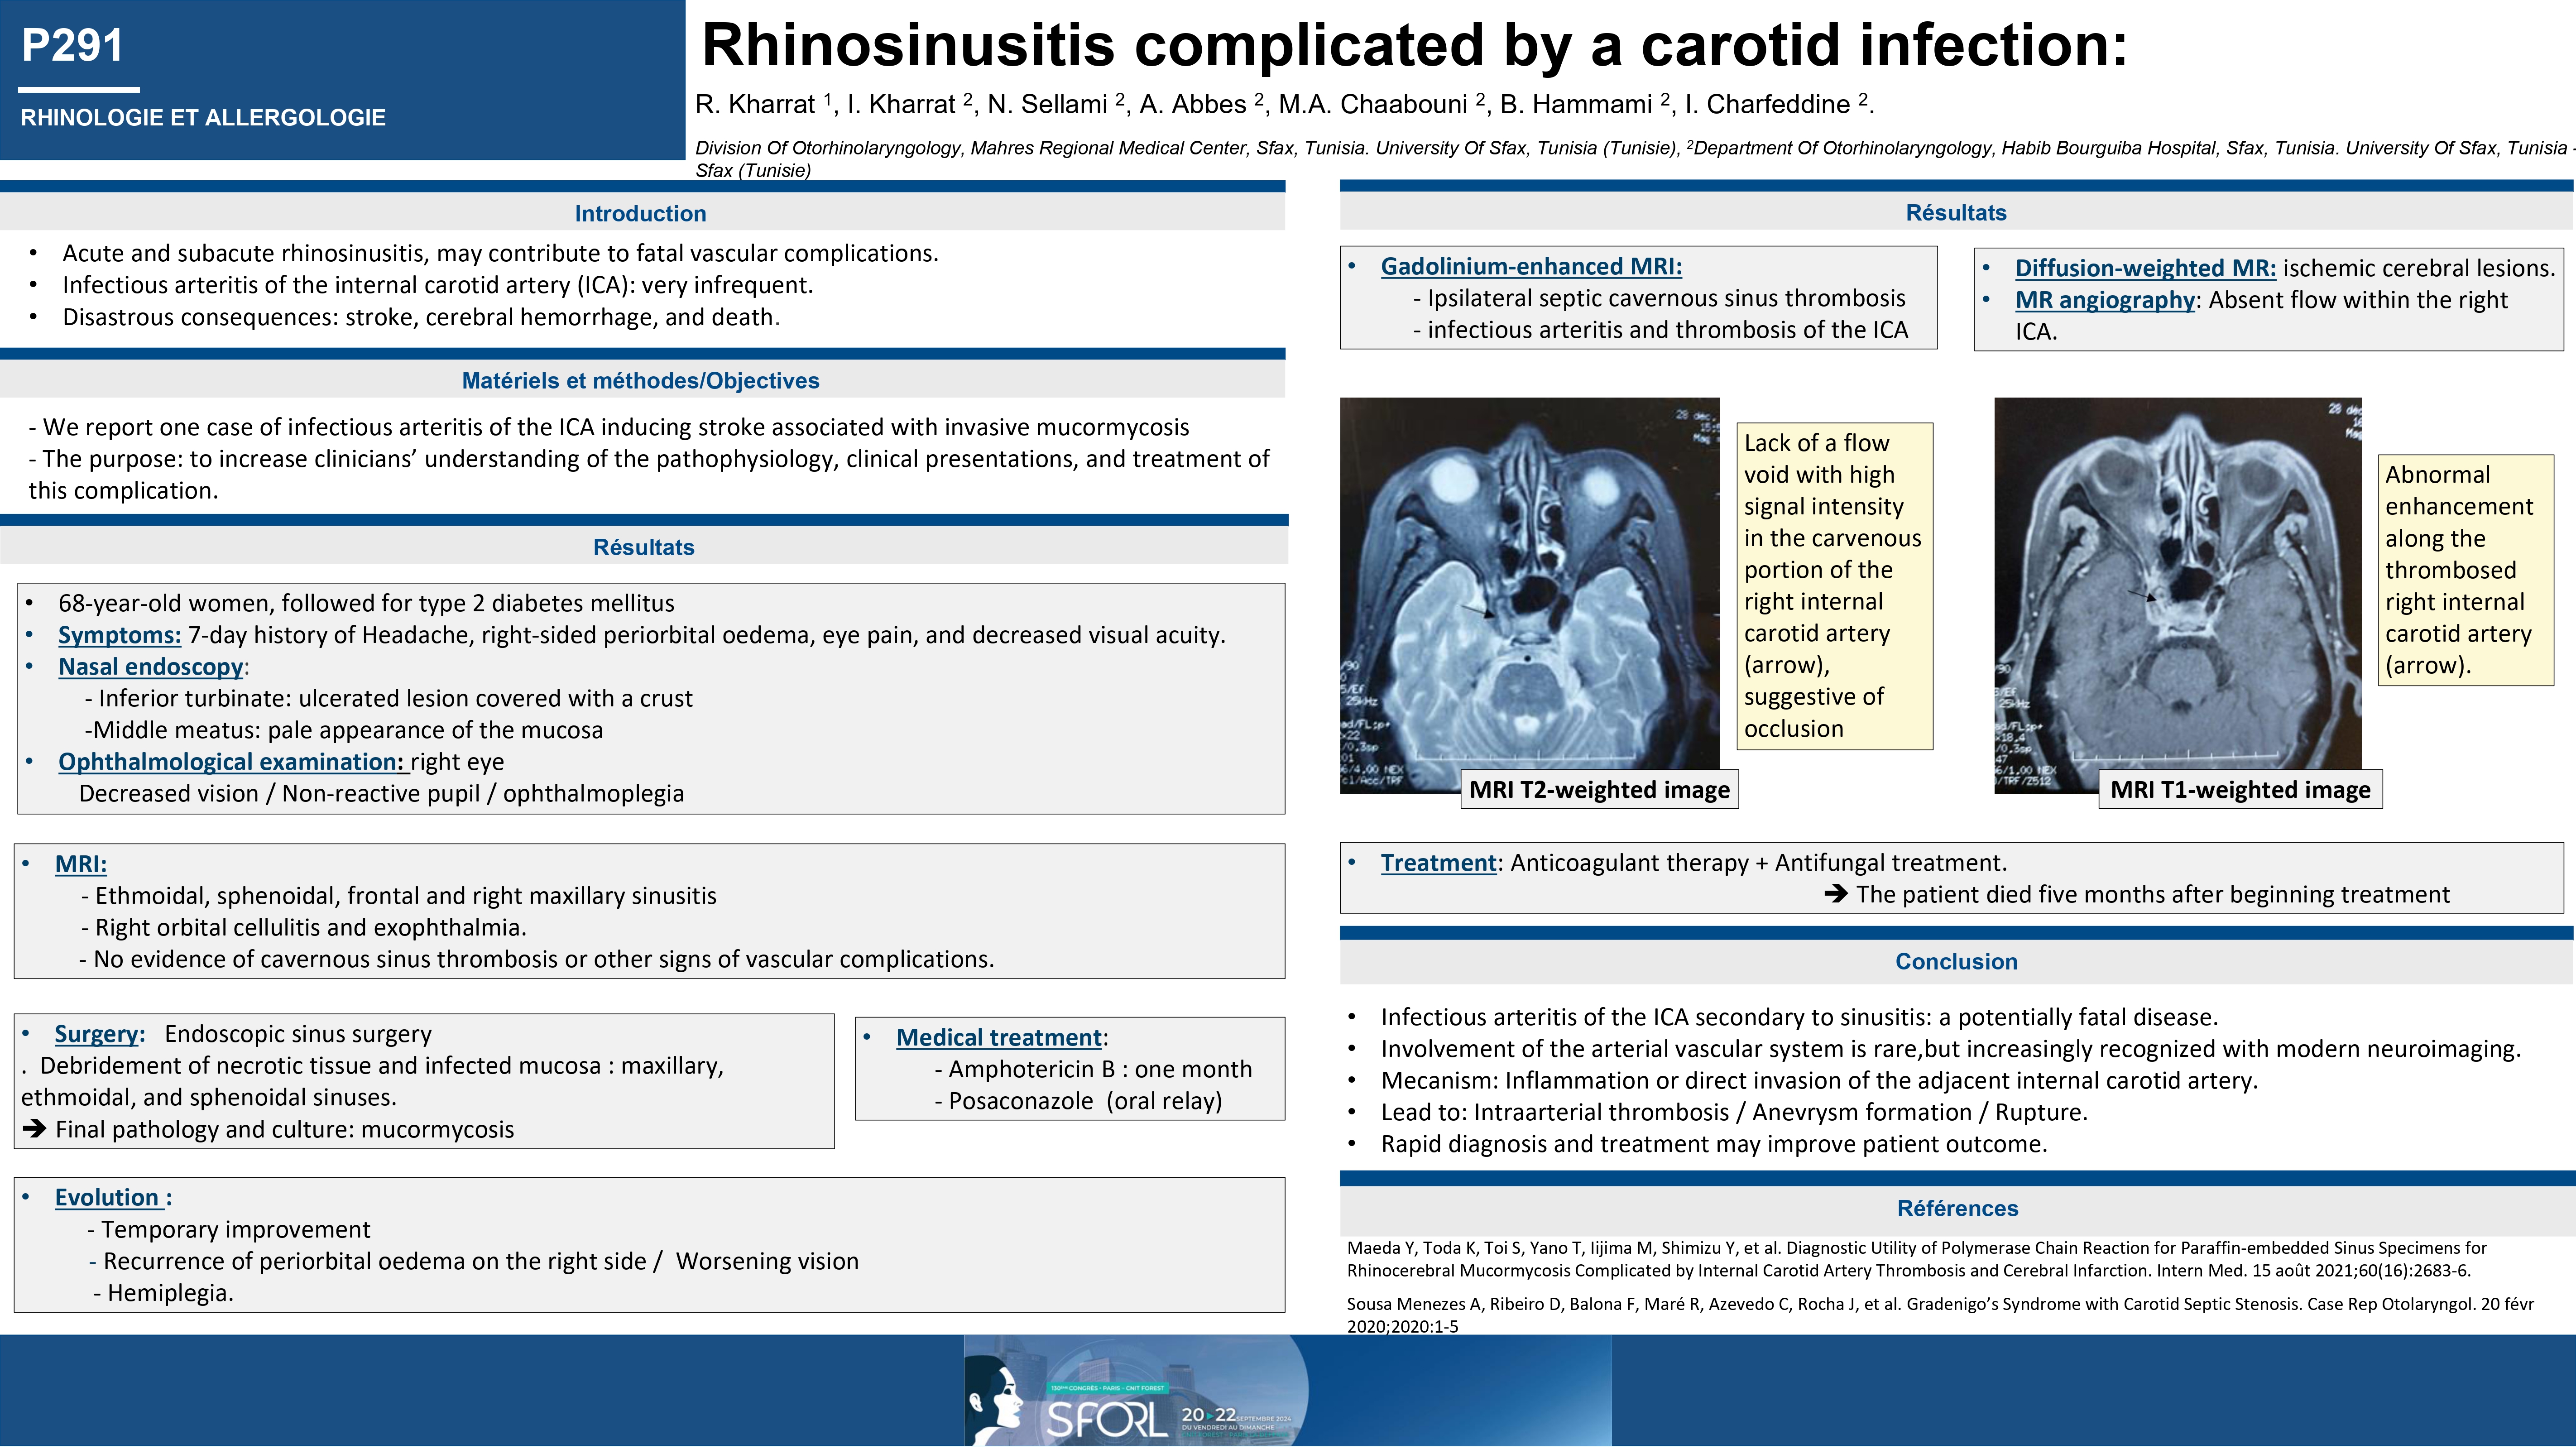Click the Nasal endoscopy heading

pos(150,667)
